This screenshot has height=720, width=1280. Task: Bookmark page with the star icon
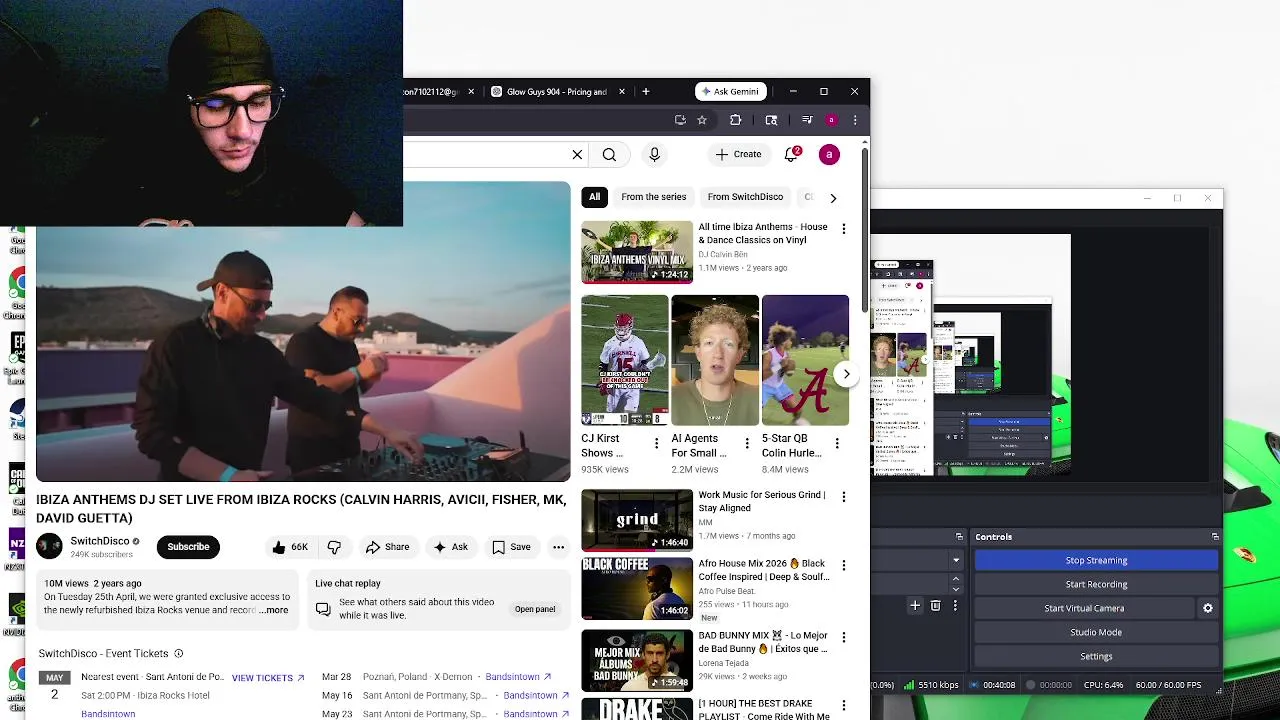point(702,120)
